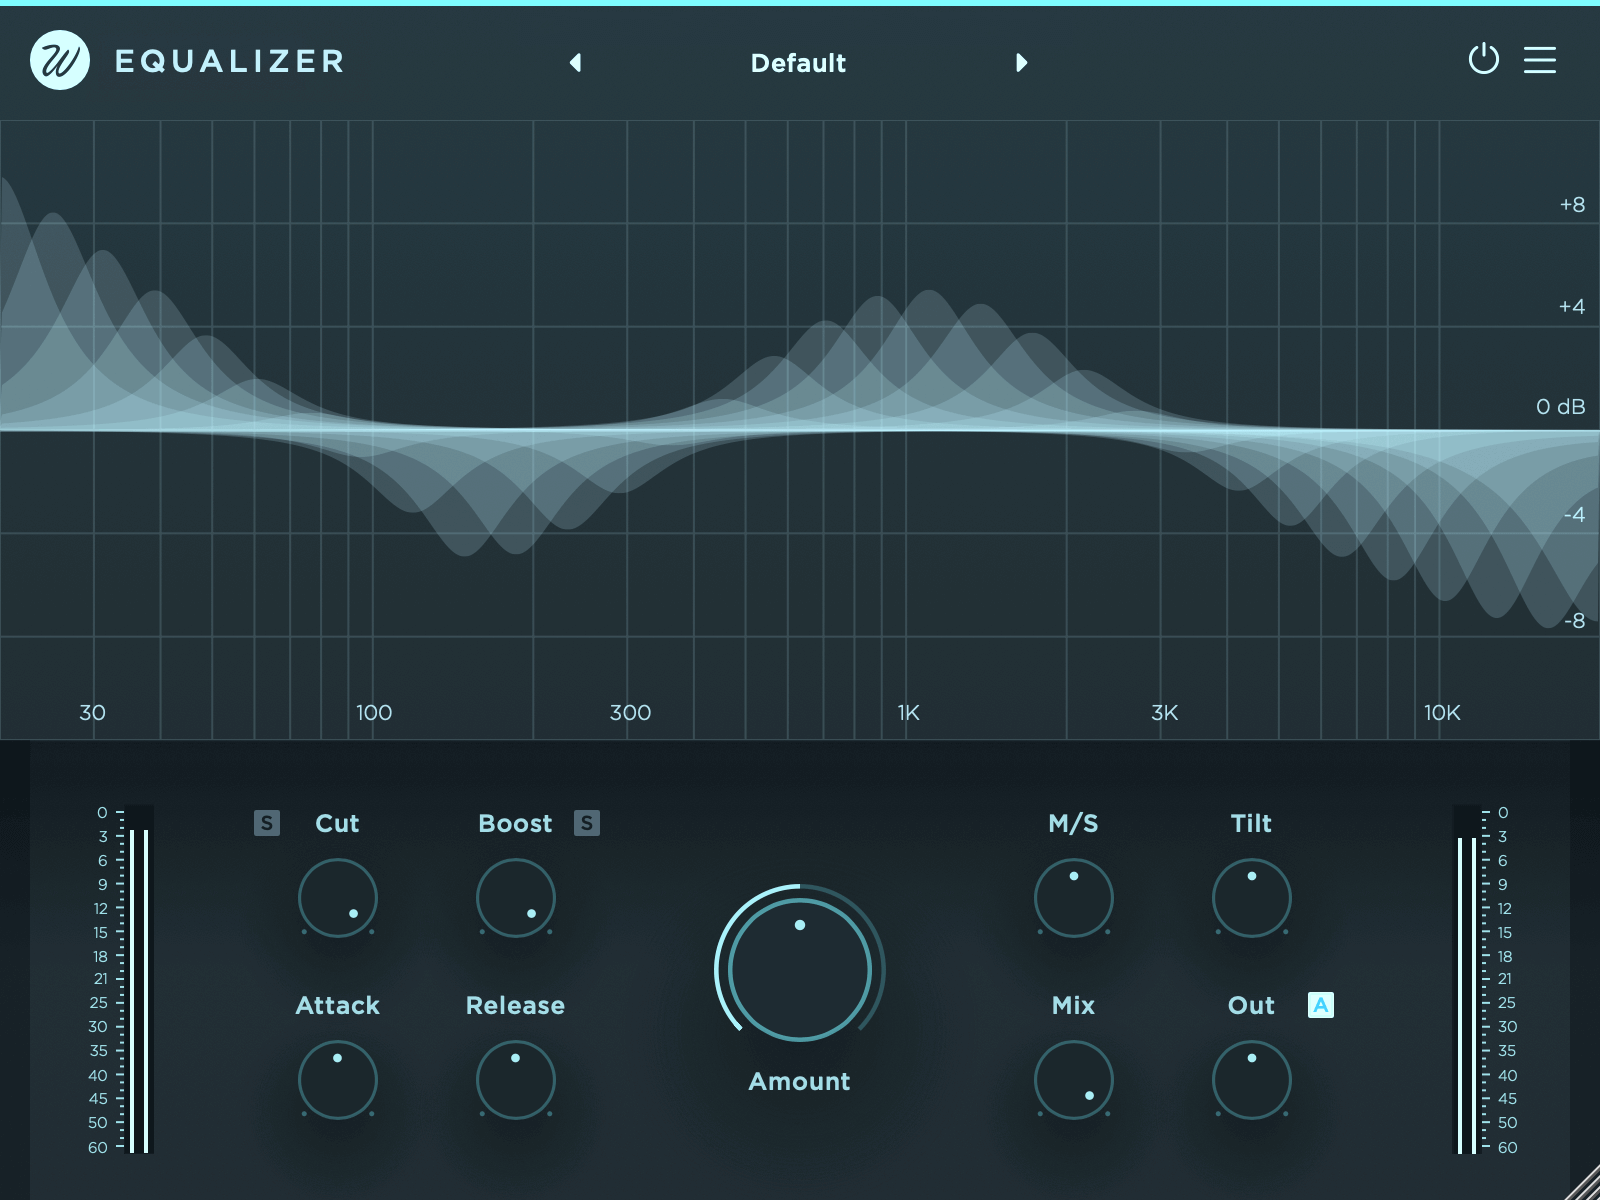The width and height of the screenshot is (1600, 1200).
Task: Click the Cut label
Action: (x=337, y=823)
